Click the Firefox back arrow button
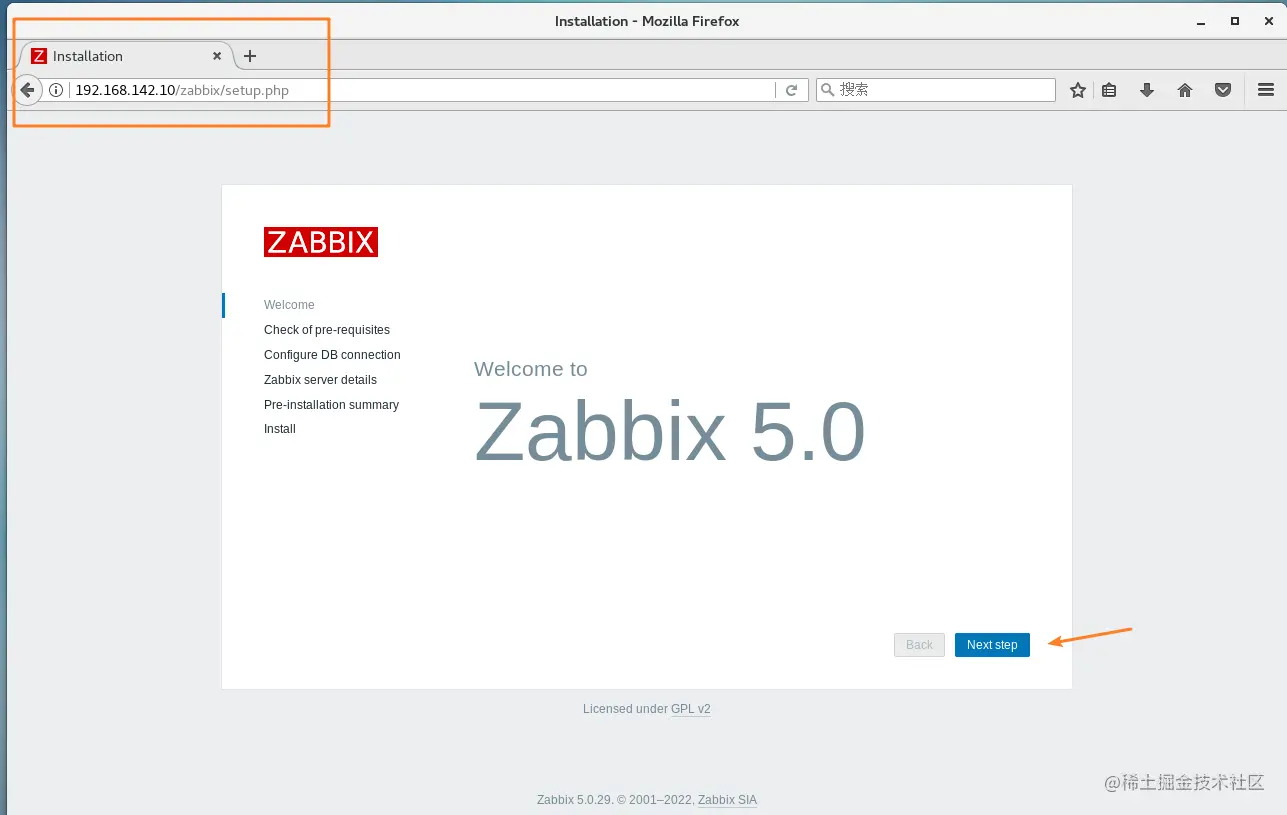1287x815 pixels. tap(27, 90)
